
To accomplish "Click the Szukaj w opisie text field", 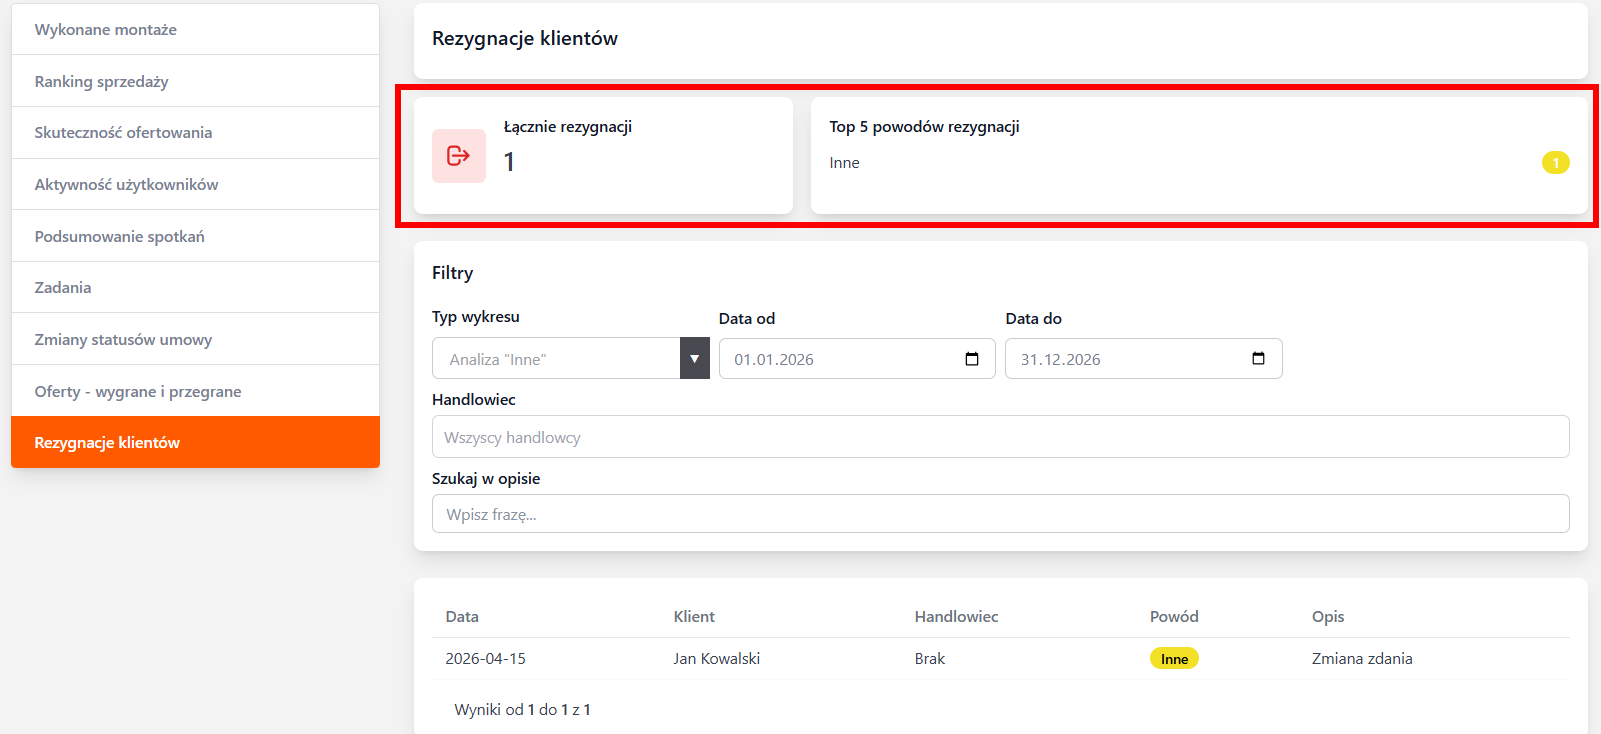I will tap(1000, 514).
